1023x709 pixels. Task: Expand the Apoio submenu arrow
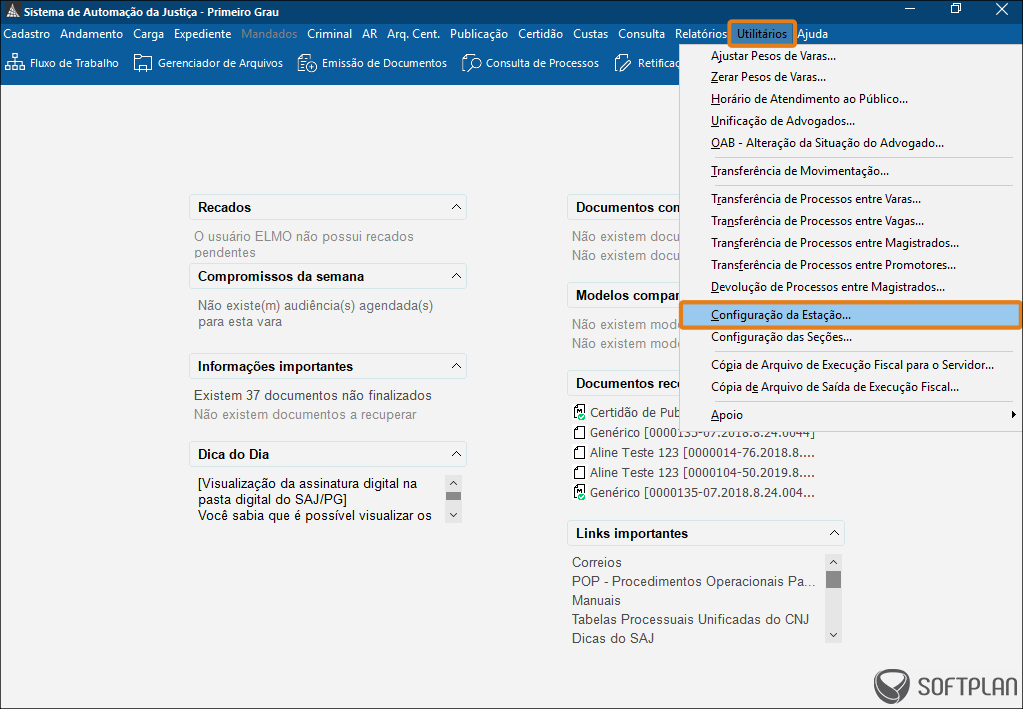(1013, 415)
